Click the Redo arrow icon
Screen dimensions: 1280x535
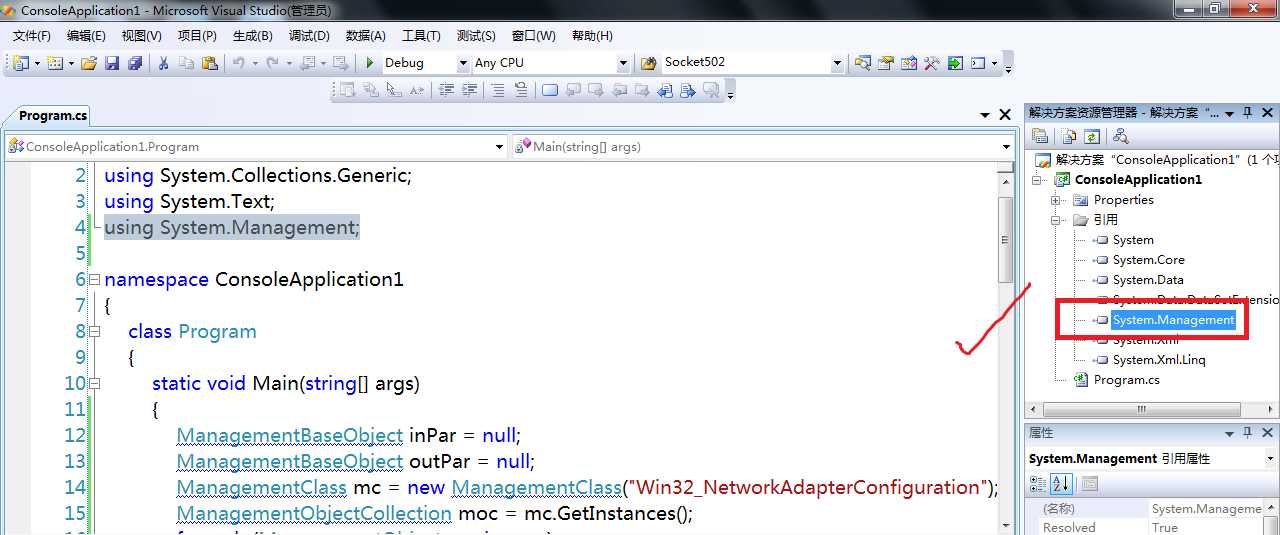tap(273, 63)
